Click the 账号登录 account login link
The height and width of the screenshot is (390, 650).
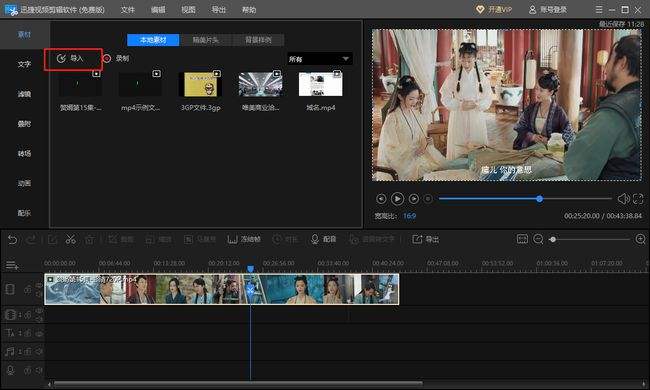(548, 10)
